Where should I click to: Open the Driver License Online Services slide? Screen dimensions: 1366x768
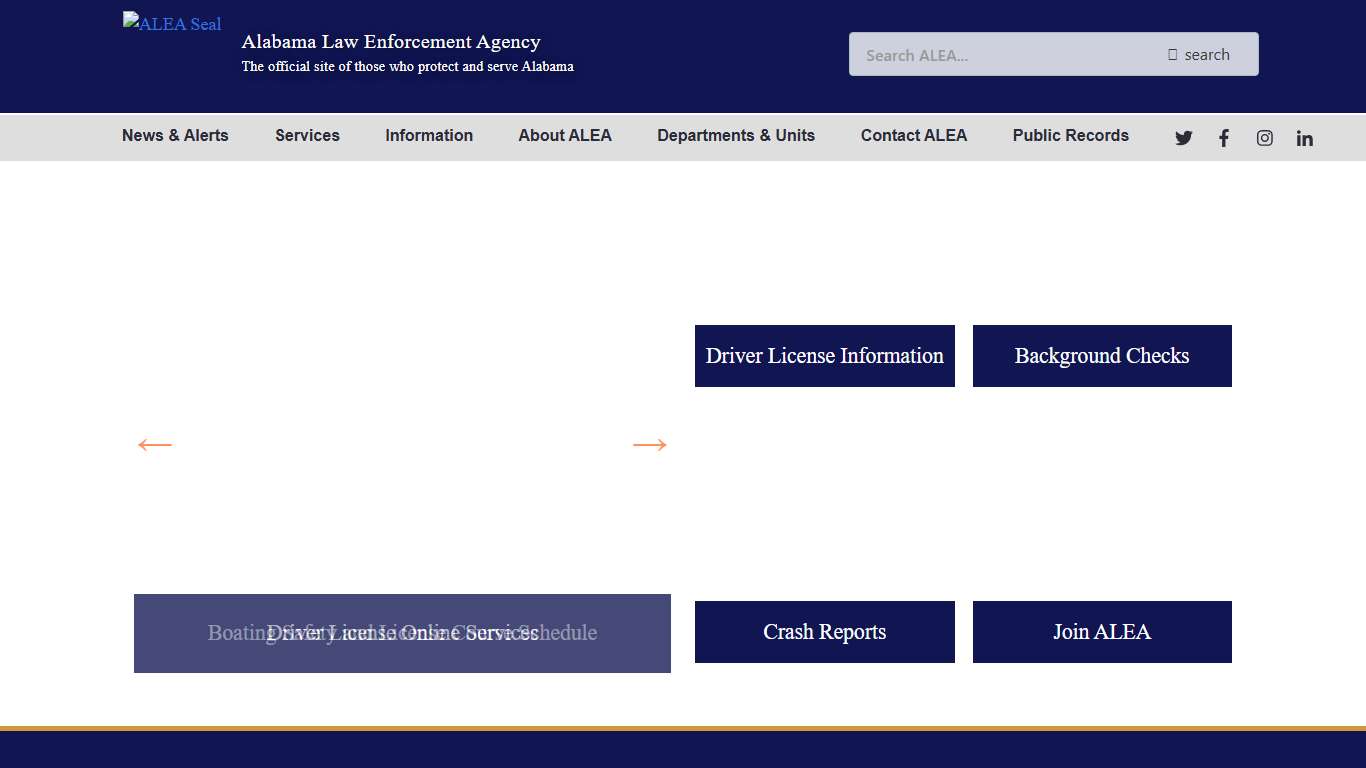[x=401, y=633]
